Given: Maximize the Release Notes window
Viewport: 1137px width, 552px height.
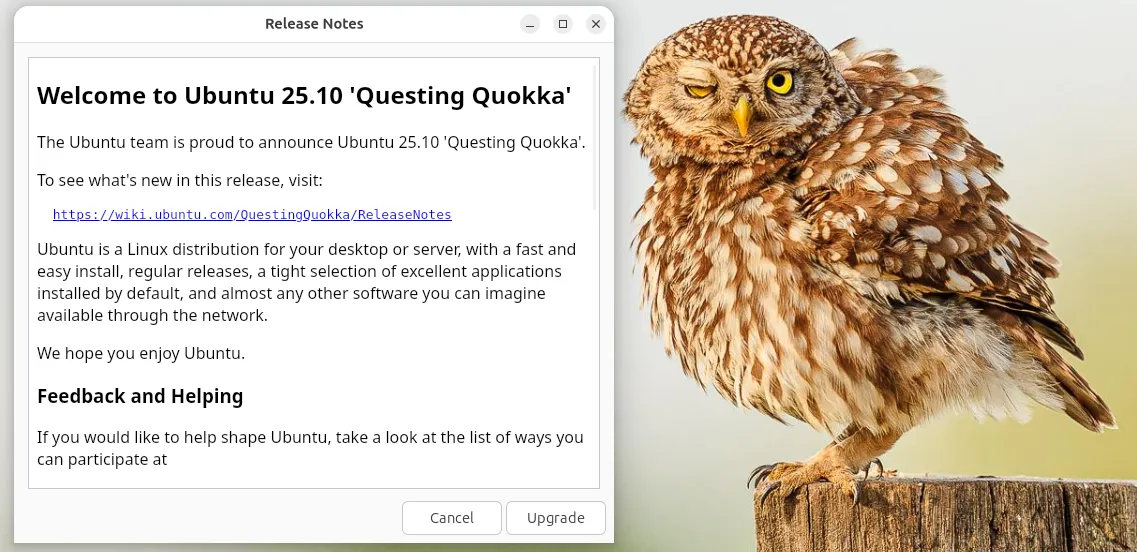Looking at the screenshot, I should pyautogui.click(x=563, y=24).
